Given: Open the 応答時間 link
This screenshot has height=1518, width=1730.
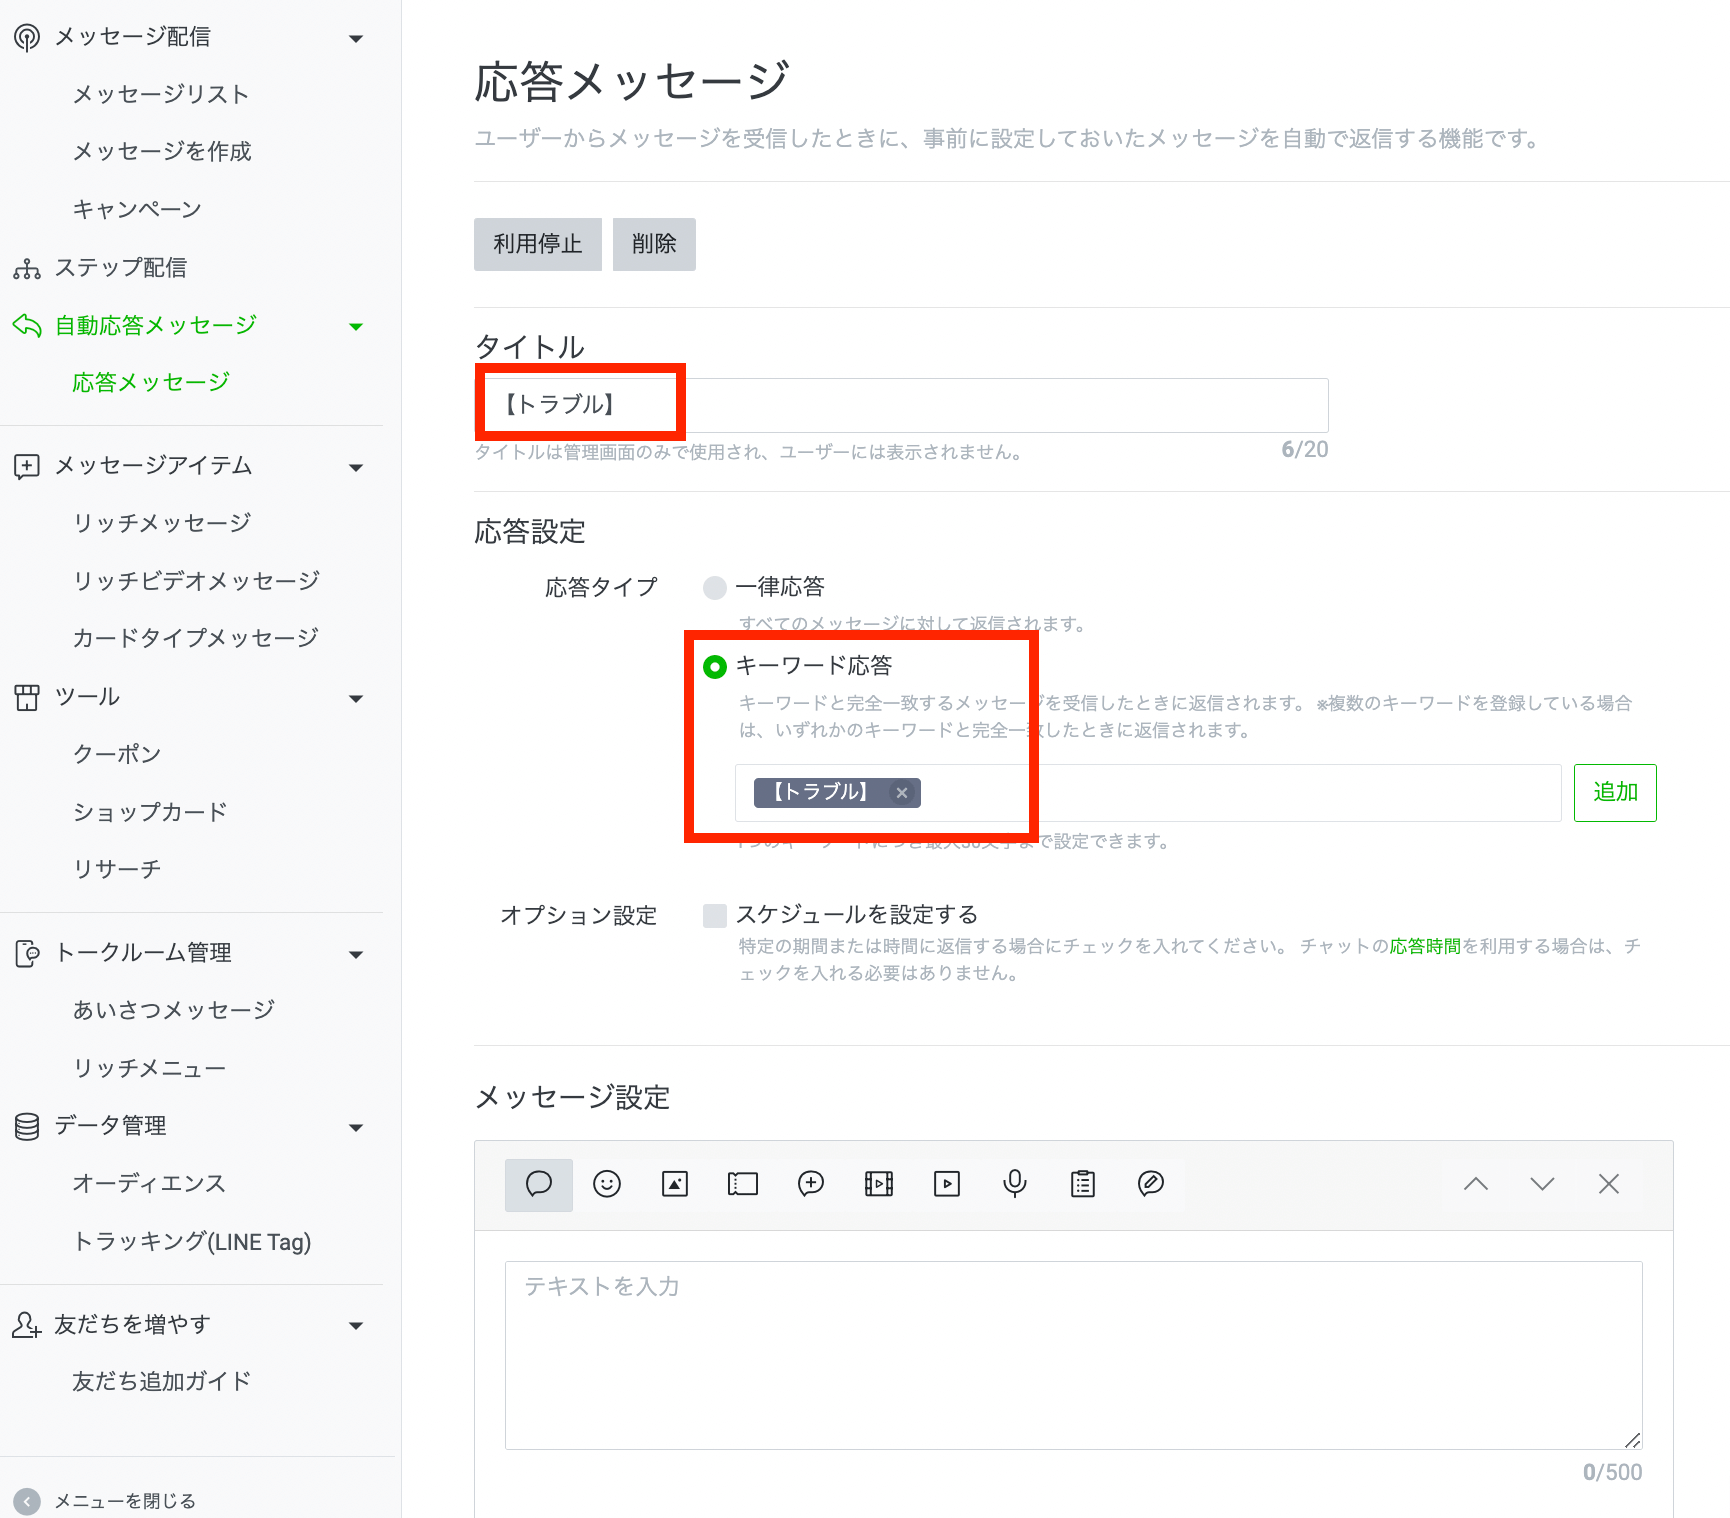Looking at the screenshot, I should pos(1425,946).
